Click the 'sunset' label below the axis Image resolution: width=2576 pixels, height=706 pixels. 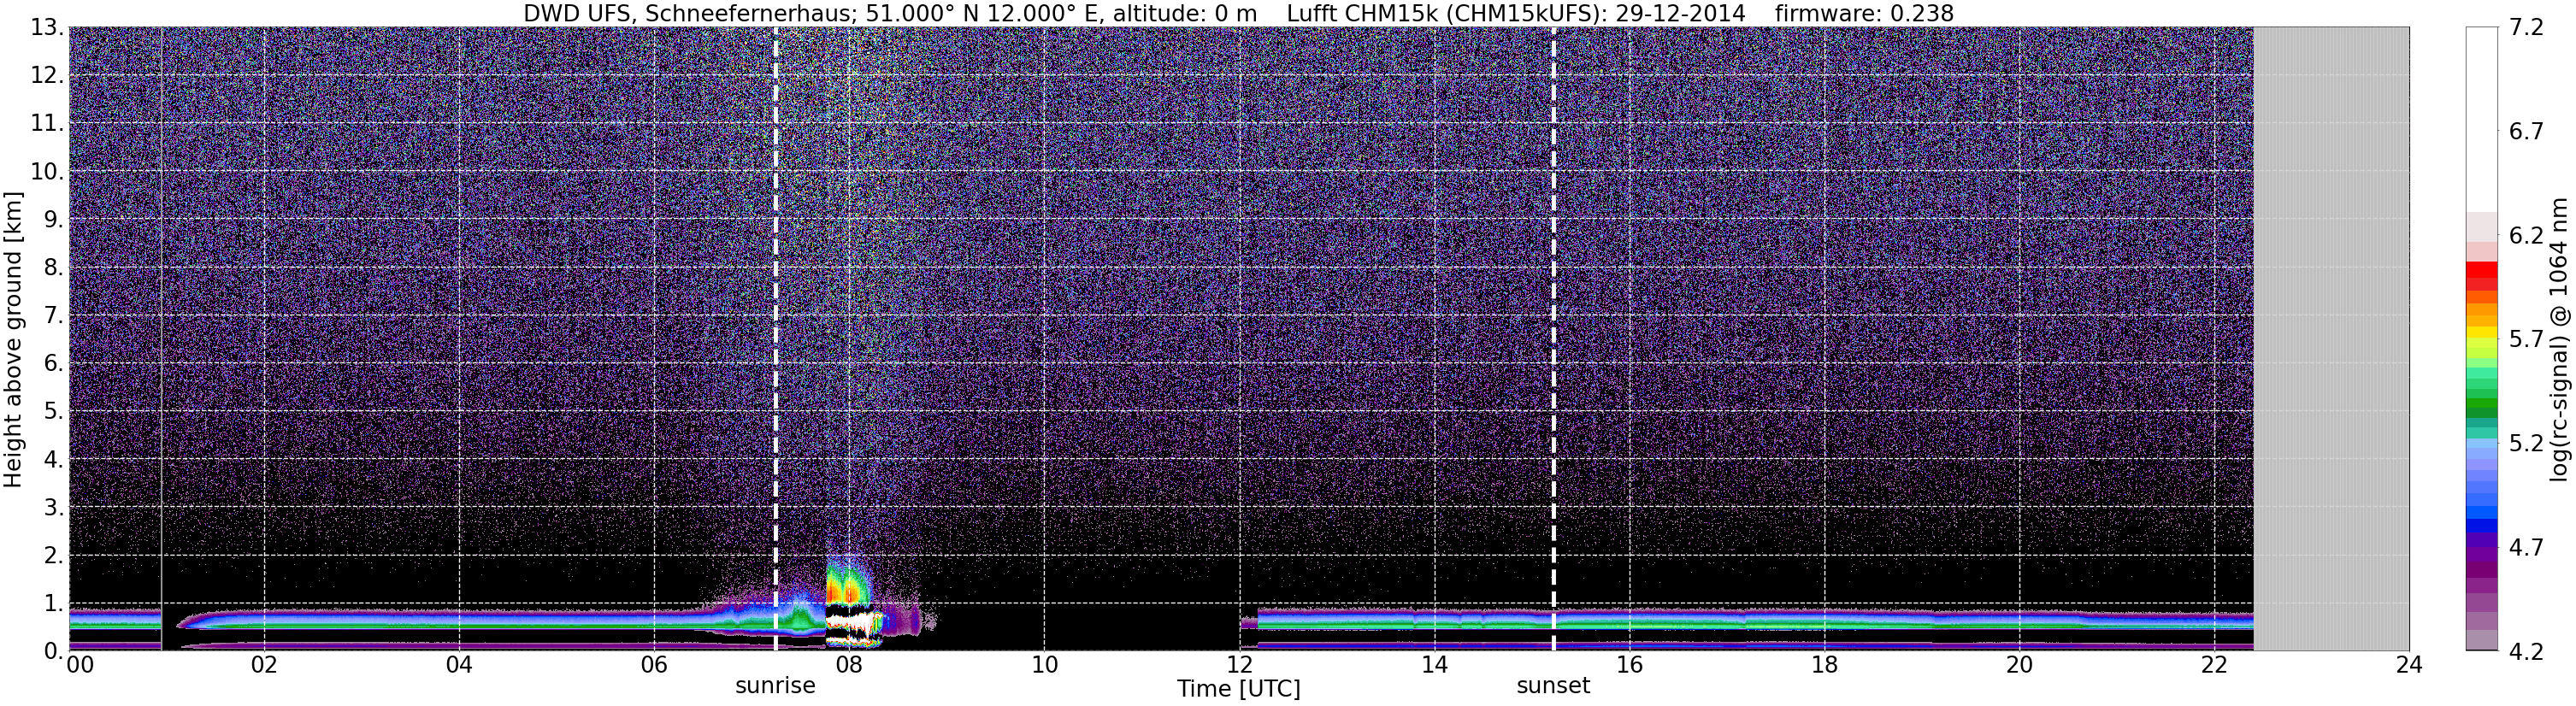point(1553,686)
